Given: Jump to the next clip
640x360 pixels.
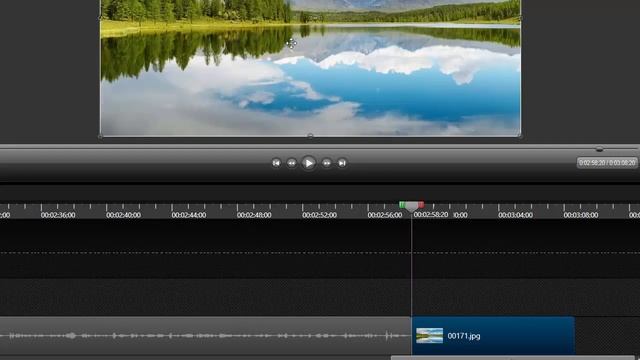Looking at the screenshot, I should pos(342,163).
